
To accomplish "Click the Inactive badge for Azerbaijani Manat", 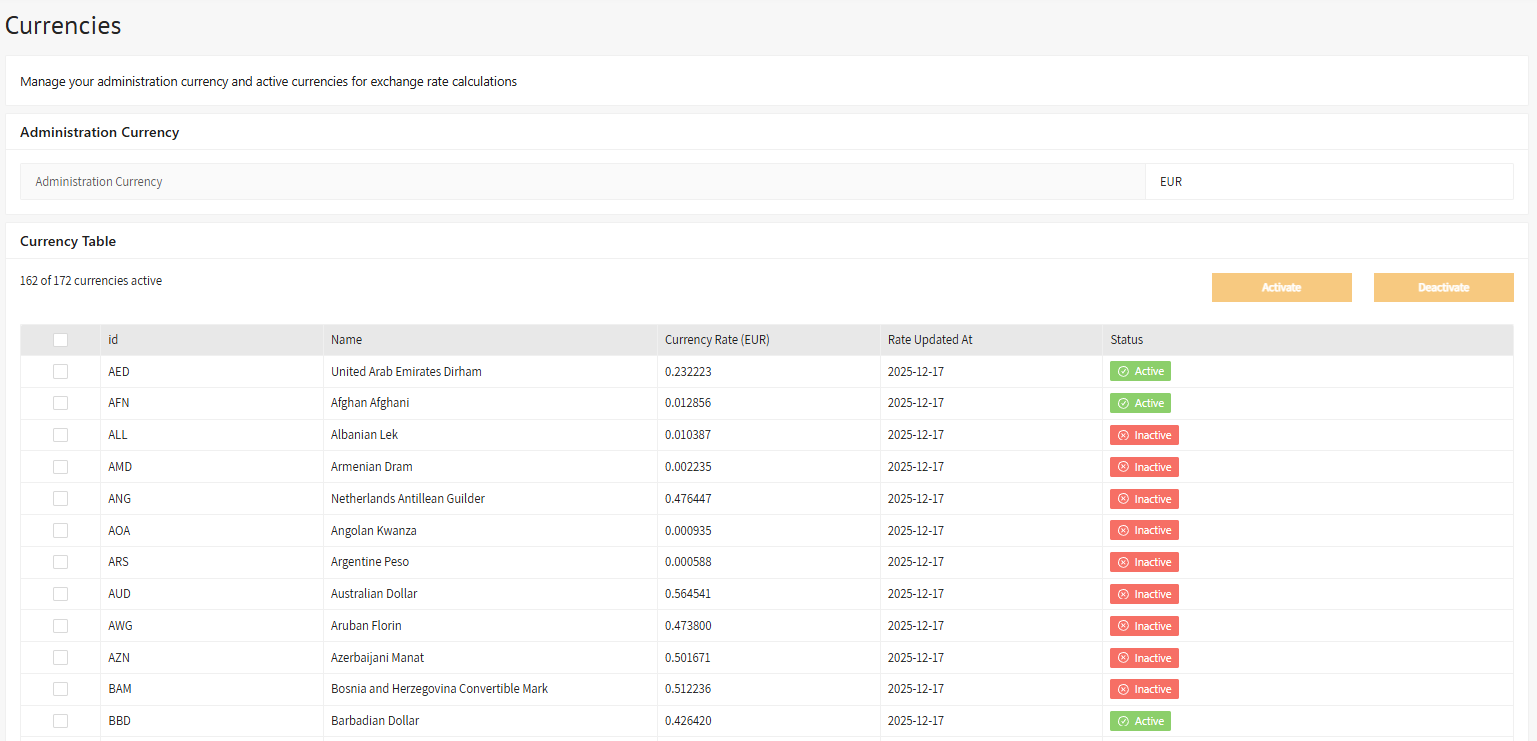I will 1144,658.
